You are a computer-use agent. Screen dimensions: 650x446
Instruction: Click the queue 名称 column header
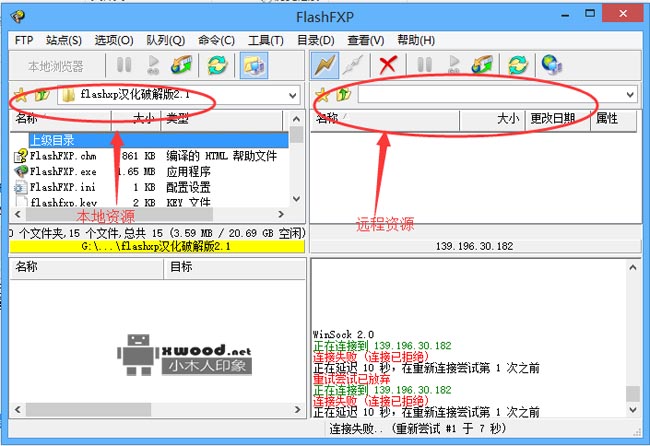coord(86,267)
